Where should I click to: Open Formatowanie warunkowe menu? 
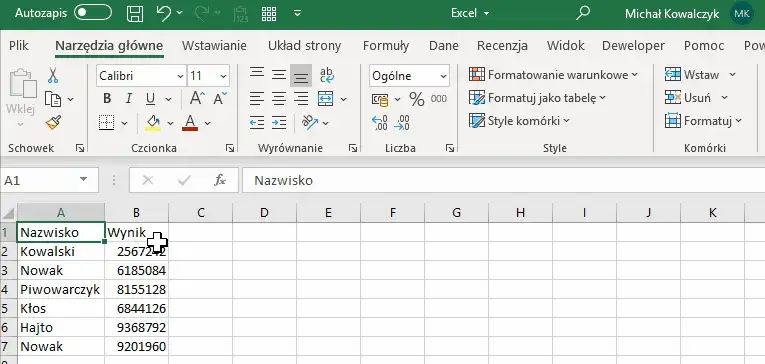tap(553, 75)
